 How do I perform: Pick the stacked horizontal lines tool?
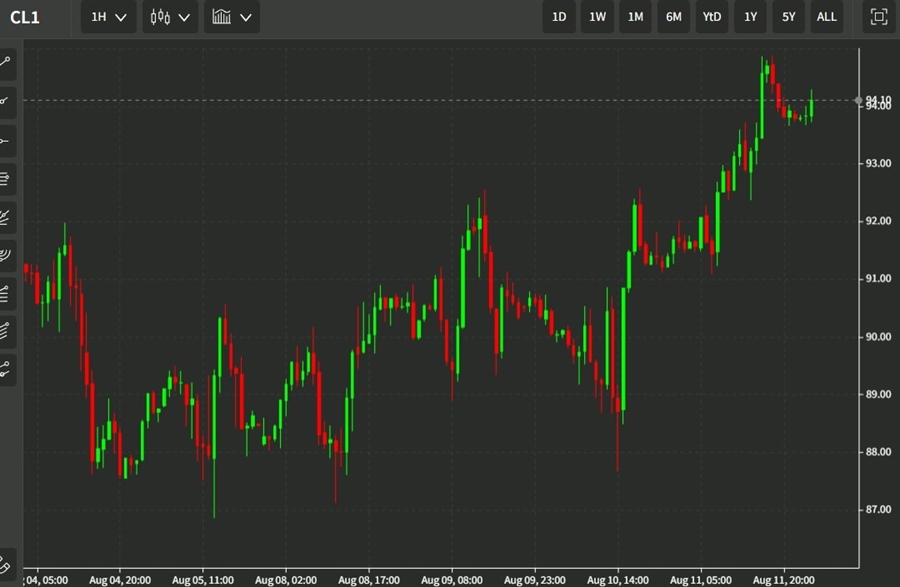pyautogui.click(x=7, y=179)
